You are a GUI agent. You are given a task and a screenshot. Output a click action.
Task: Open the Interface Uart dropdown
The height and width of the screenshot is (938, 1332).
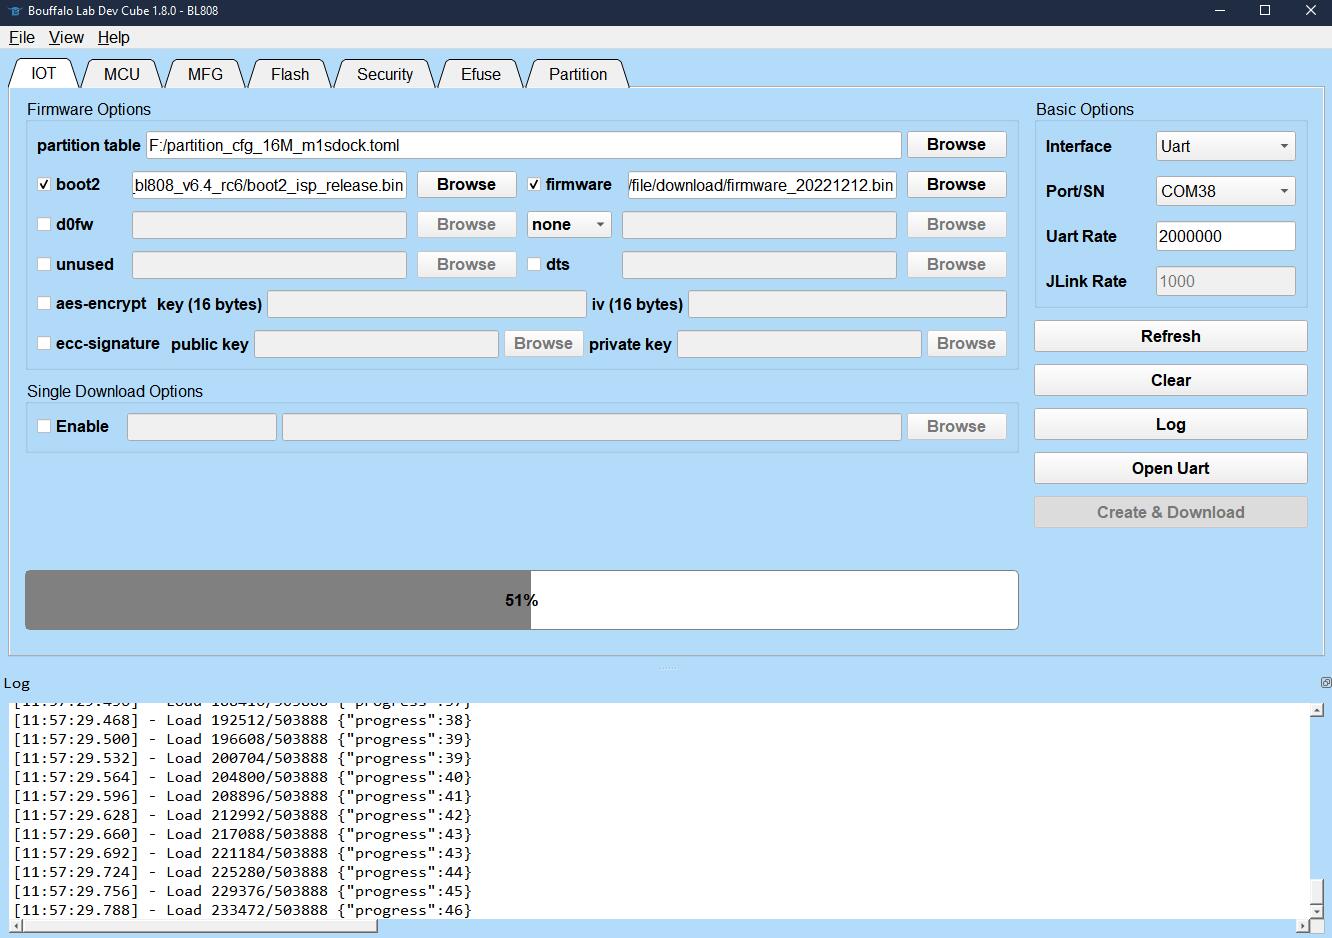[x=1225, y=146]
